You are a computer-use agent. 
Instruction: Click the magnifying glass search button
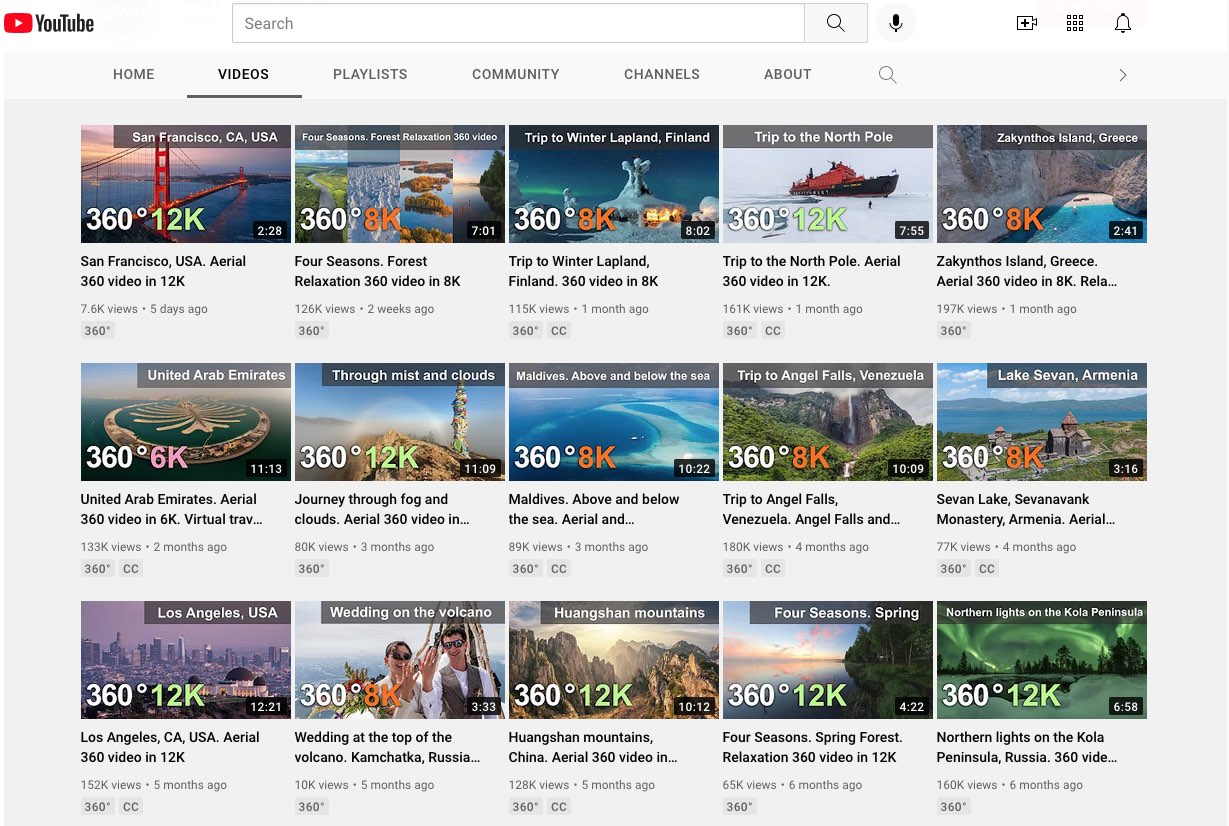coord(835,23)
